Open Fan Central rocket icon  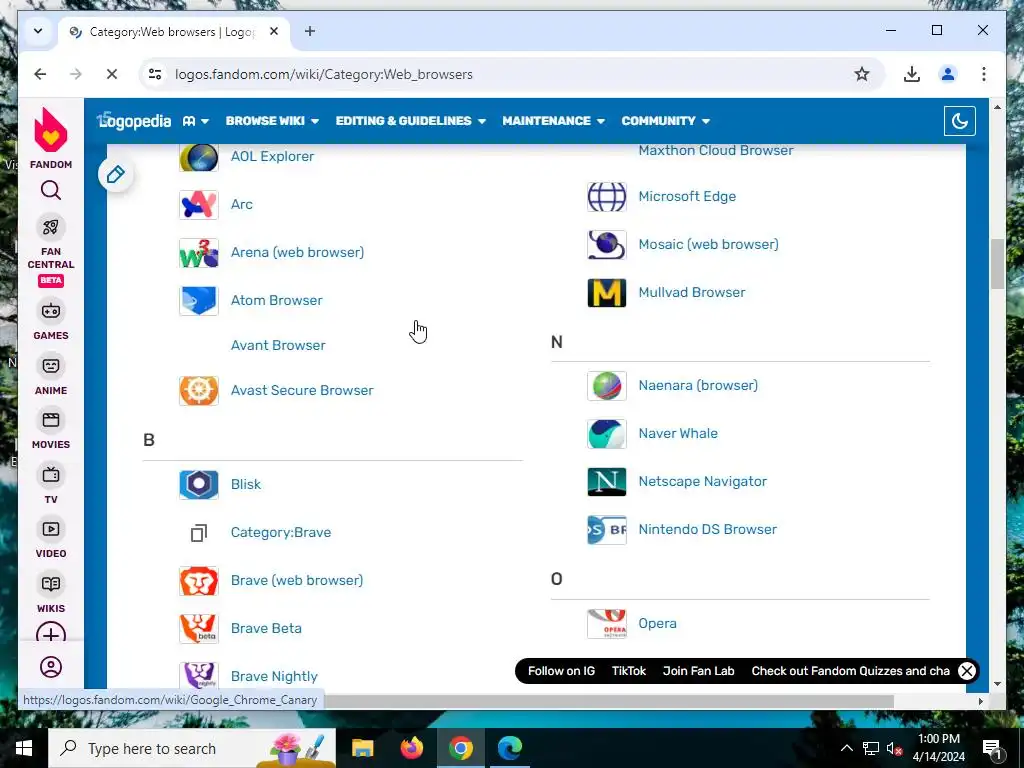[51, 227]
